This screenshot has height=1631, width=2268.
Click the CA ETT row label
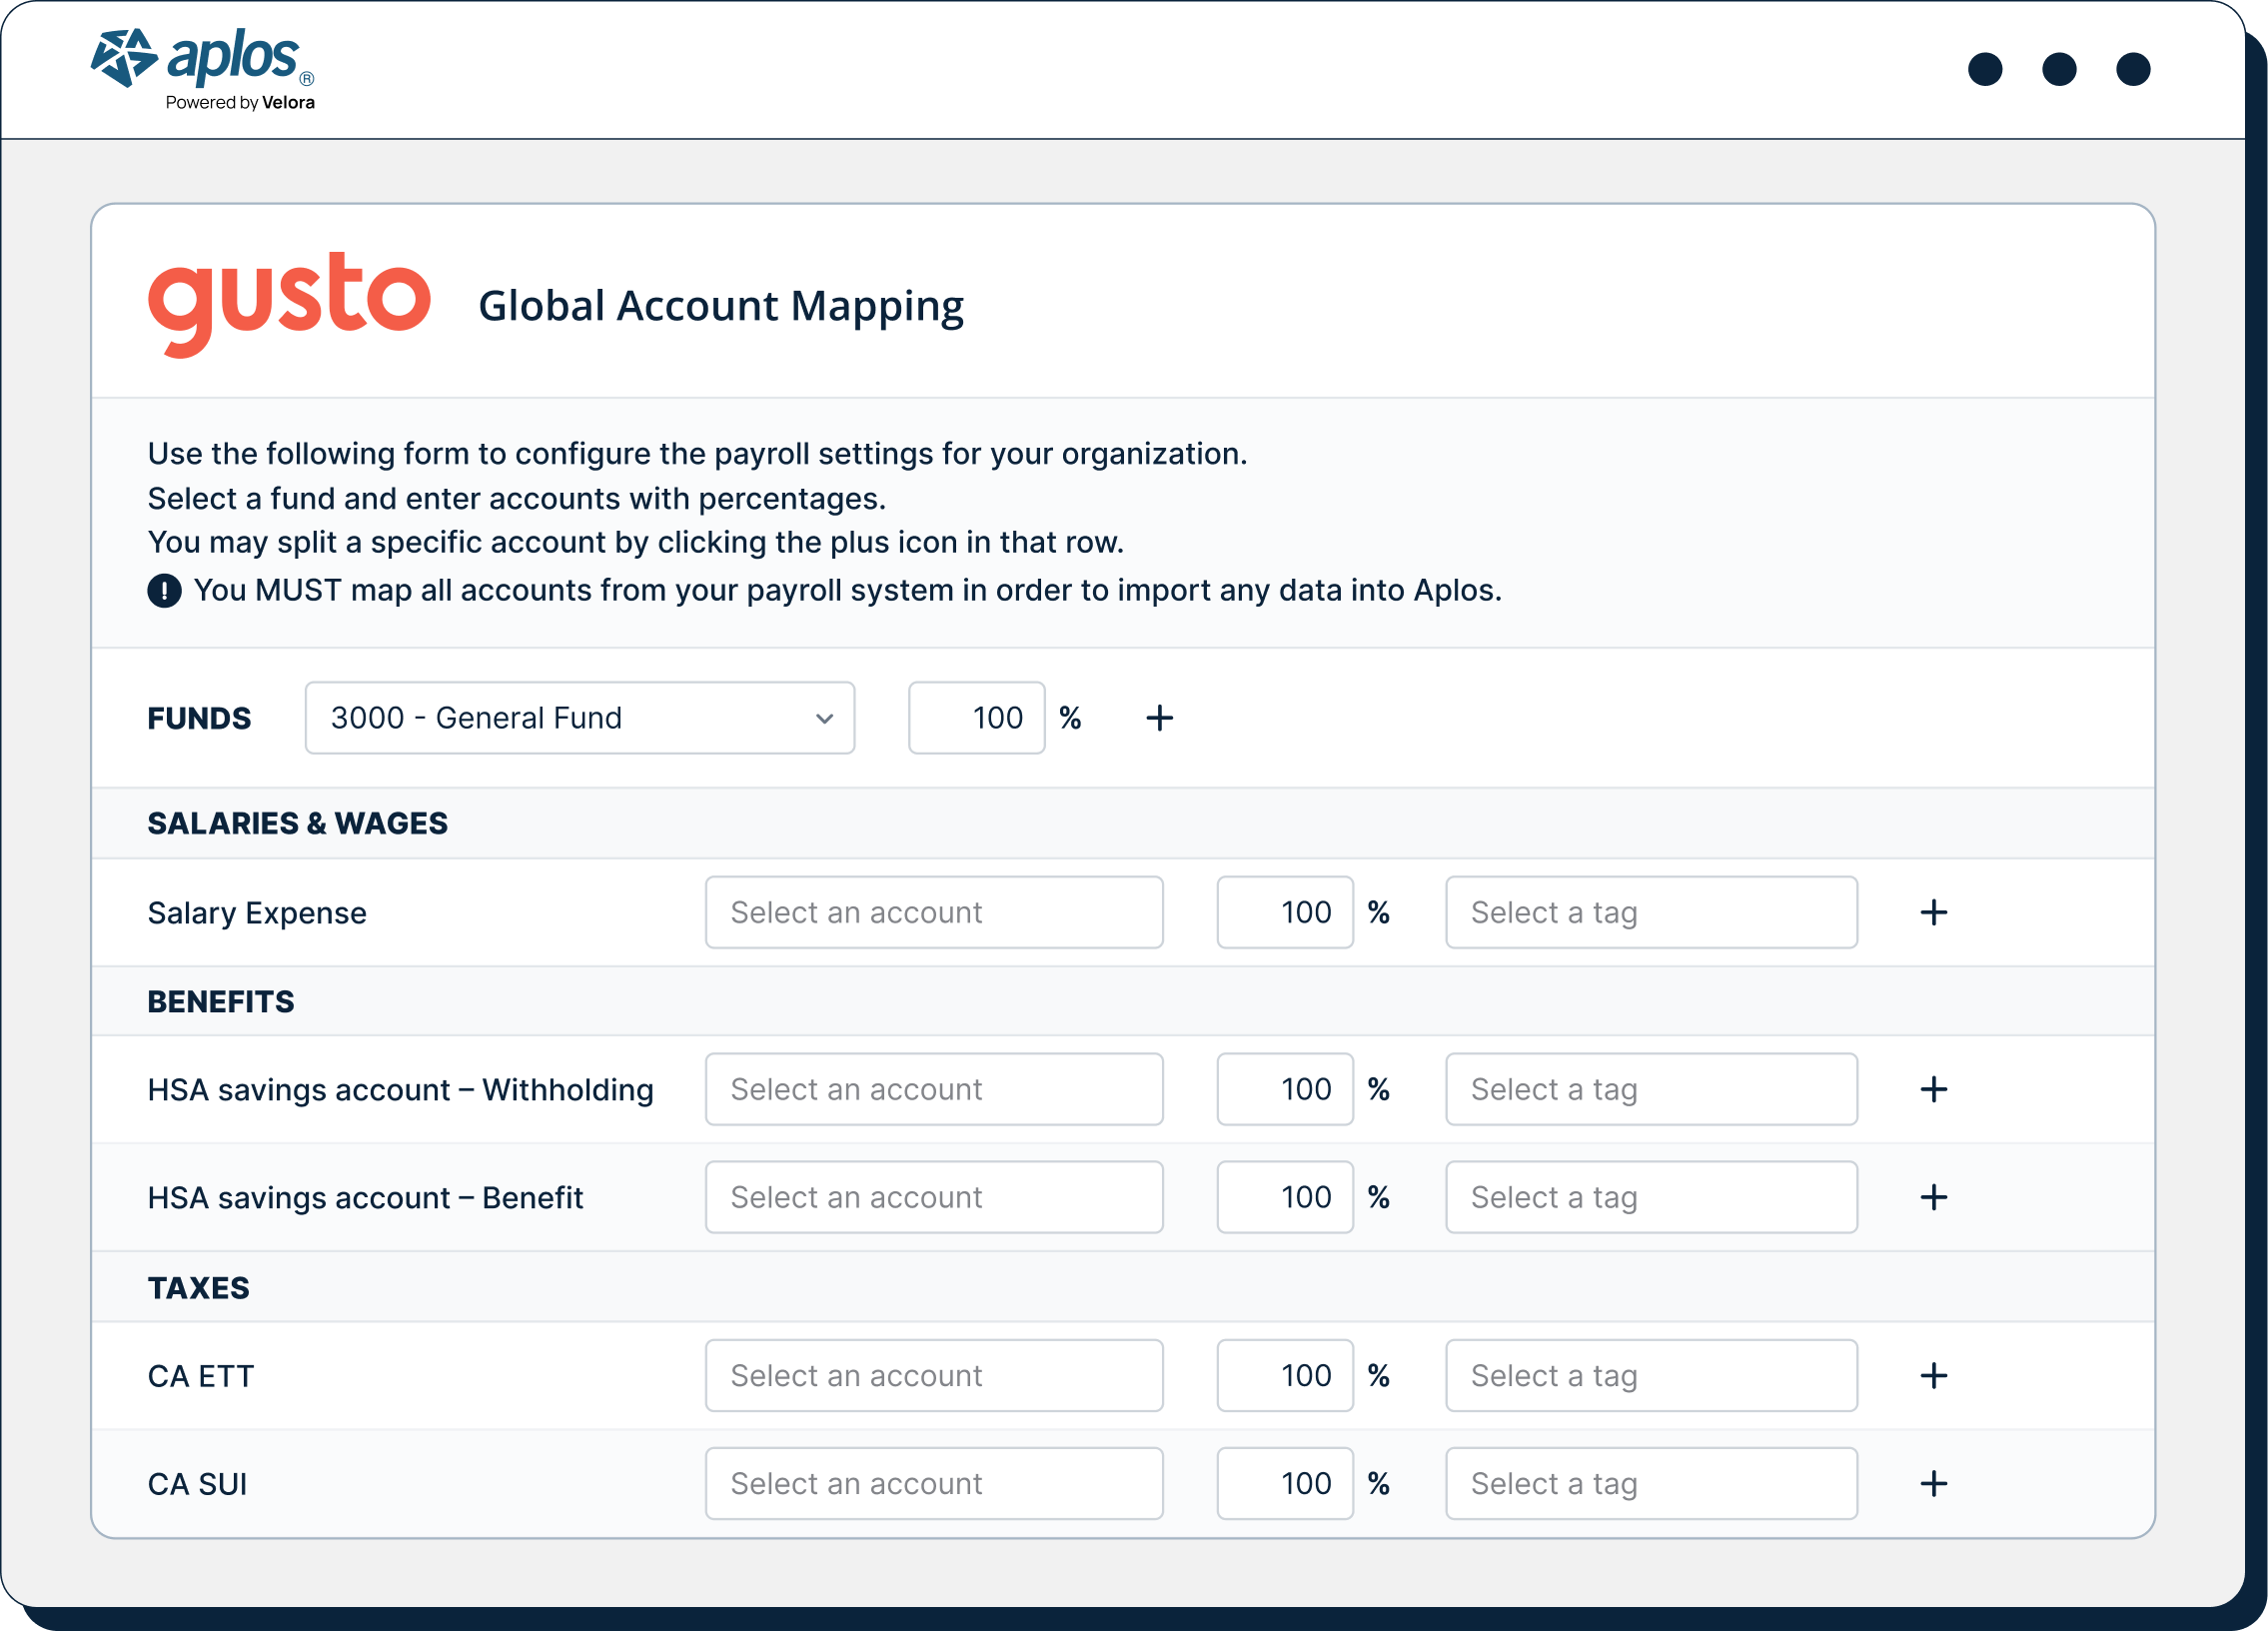coord(201,1376)
